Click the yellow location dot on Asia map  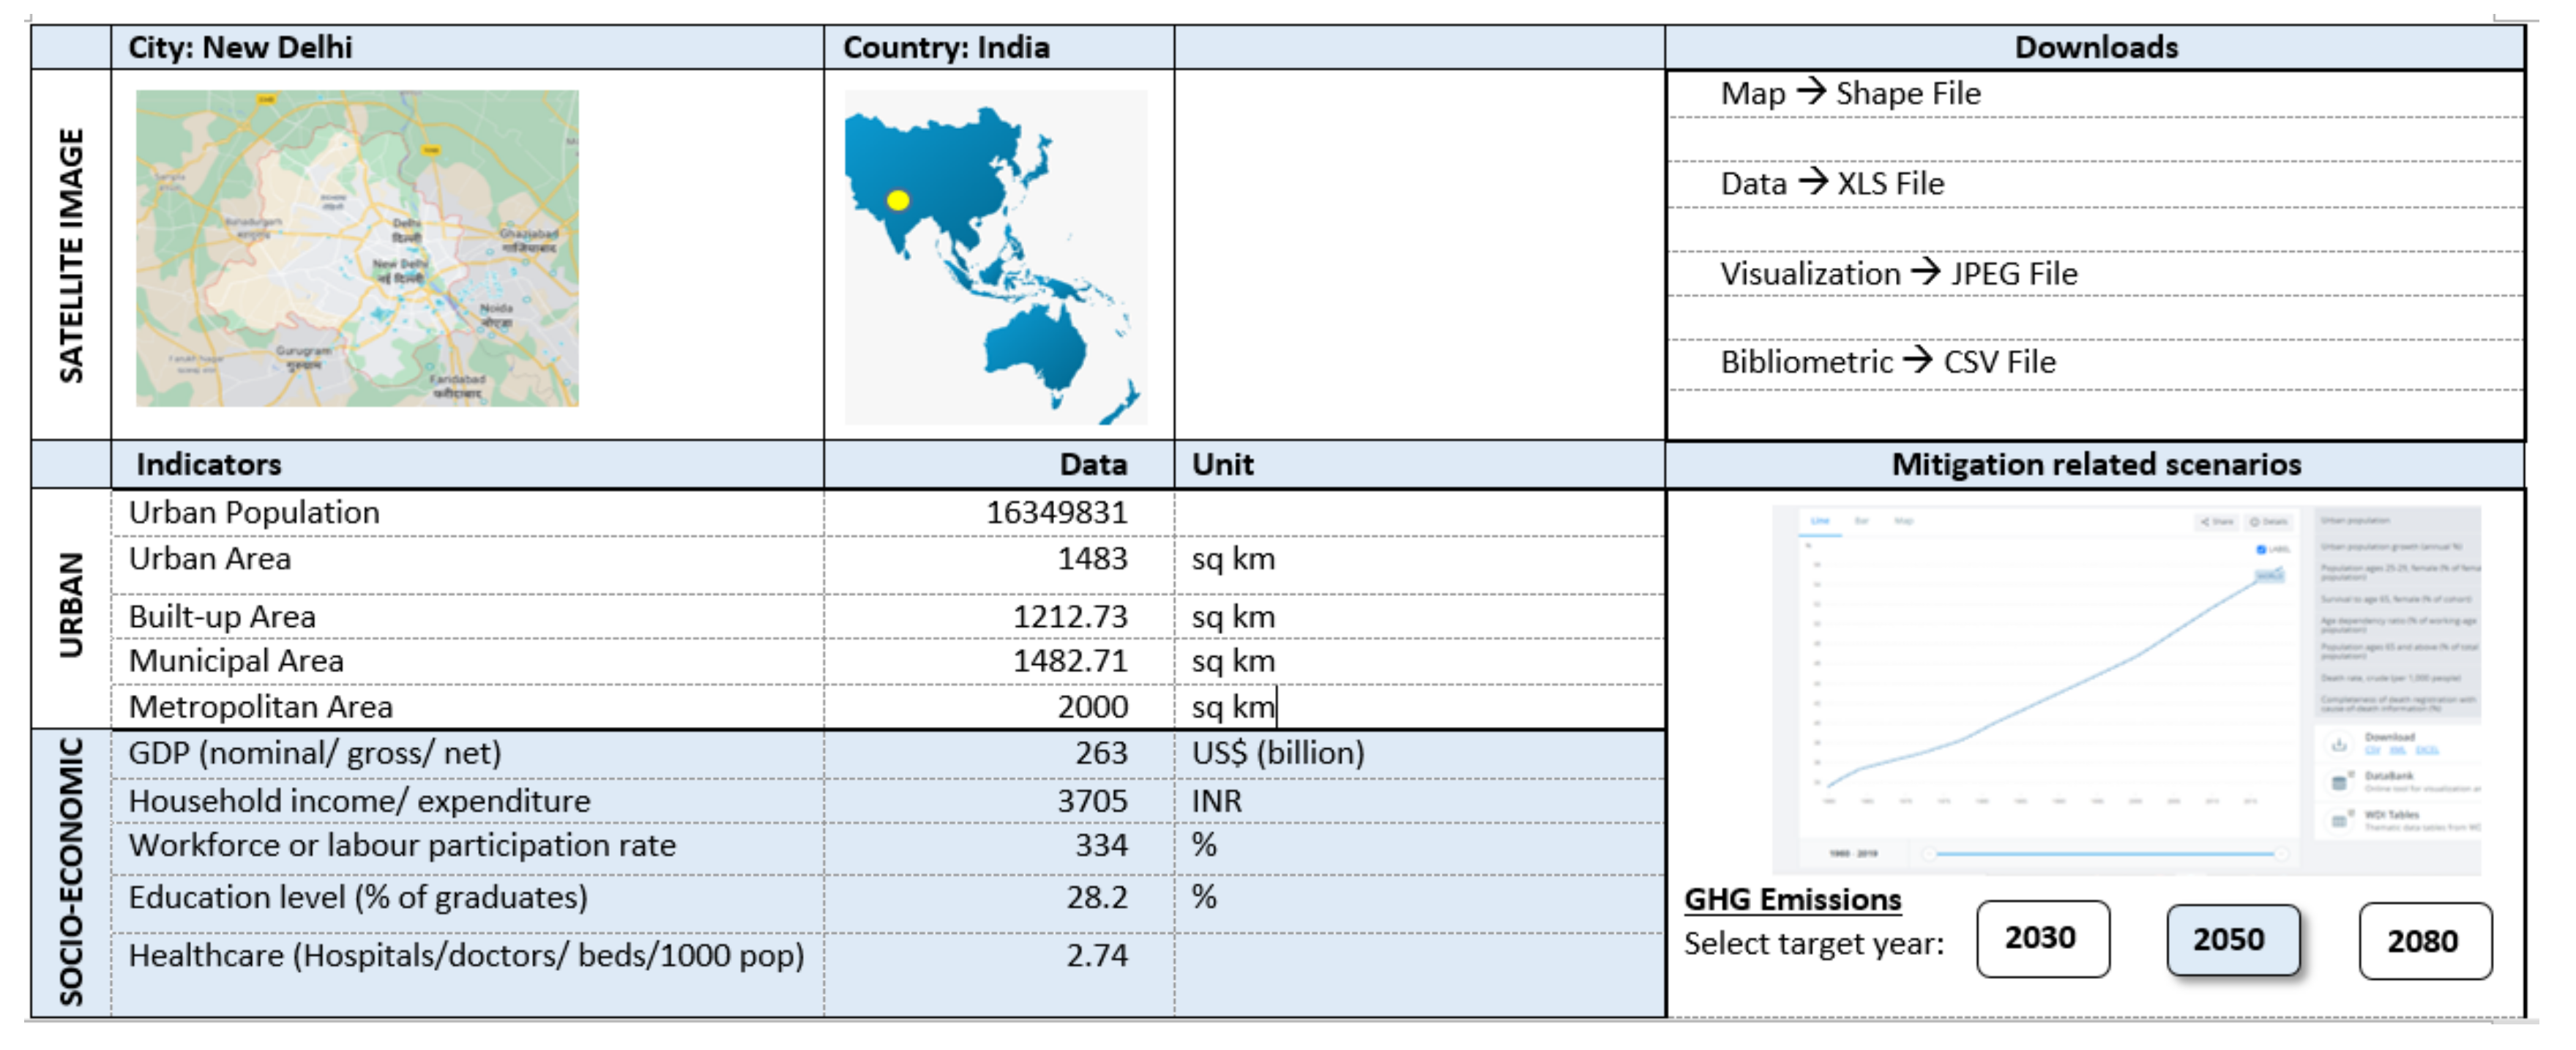pos(898,201)
